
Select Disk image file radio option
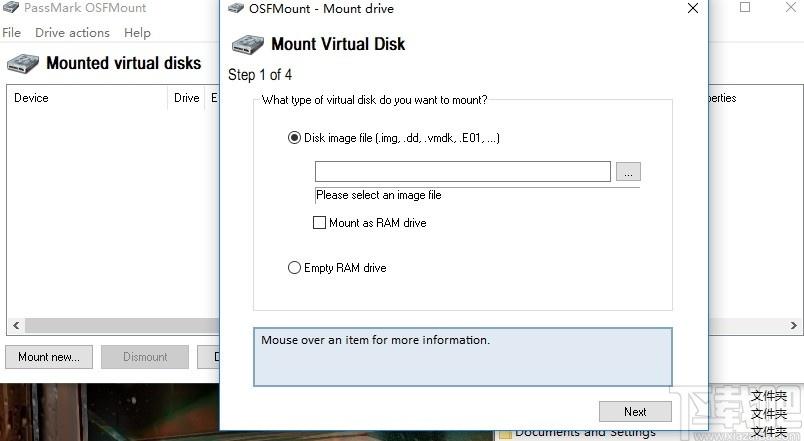pos(294,138)
